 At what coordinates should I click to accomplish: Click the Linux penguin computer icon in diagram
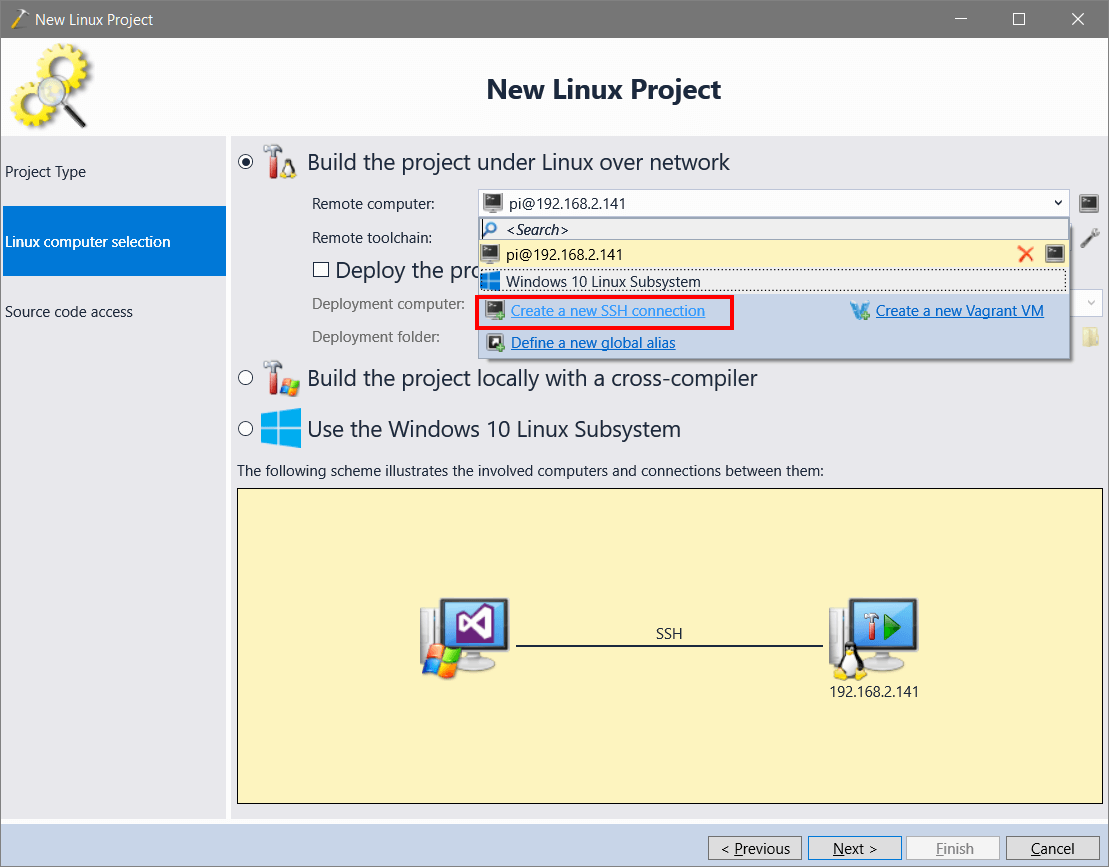(x=873, y=639)
